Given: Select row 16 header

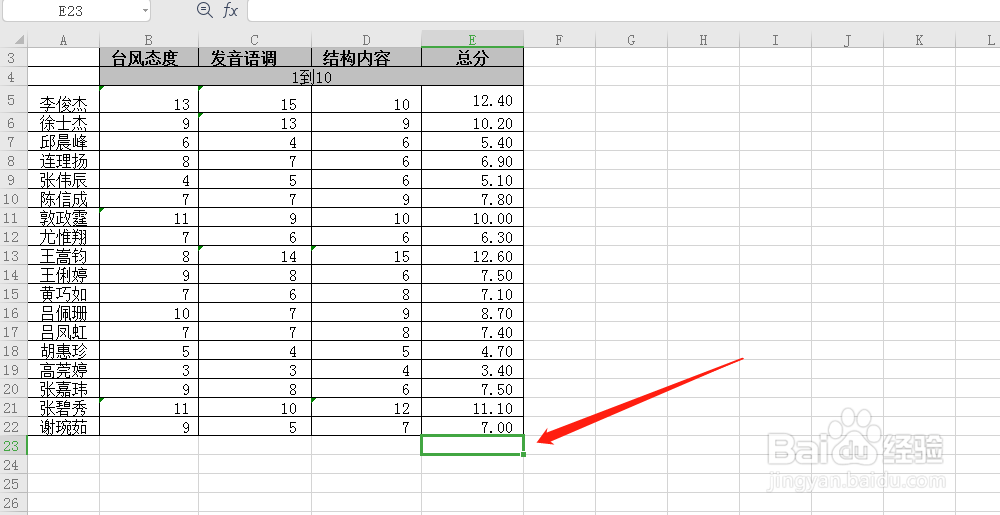Looking at the screenshot, I should point(11,313).
